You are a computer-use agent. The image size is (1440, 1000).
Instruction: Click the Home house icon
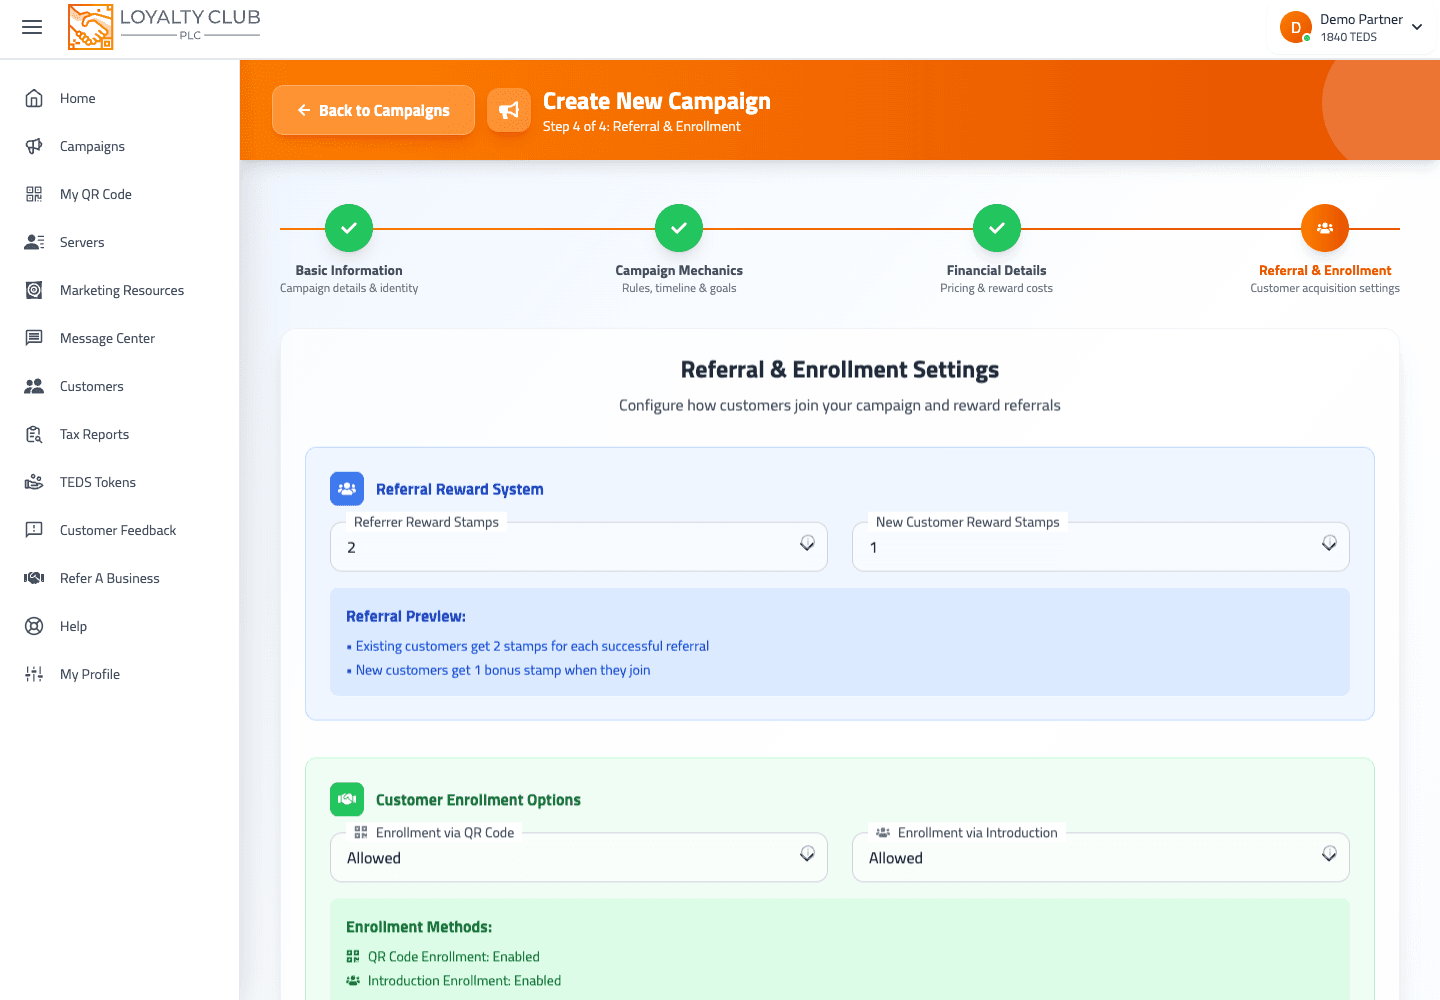pos(34,98)
